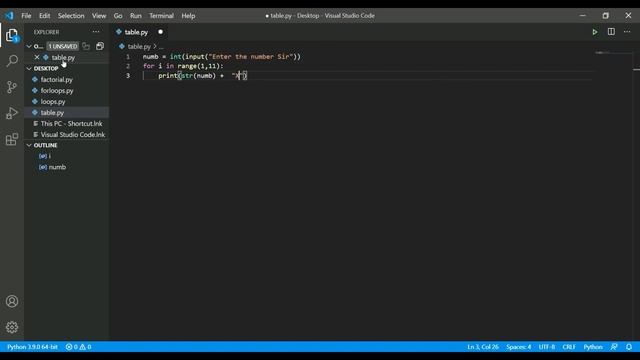Open loops.py in the file tree

53,102
